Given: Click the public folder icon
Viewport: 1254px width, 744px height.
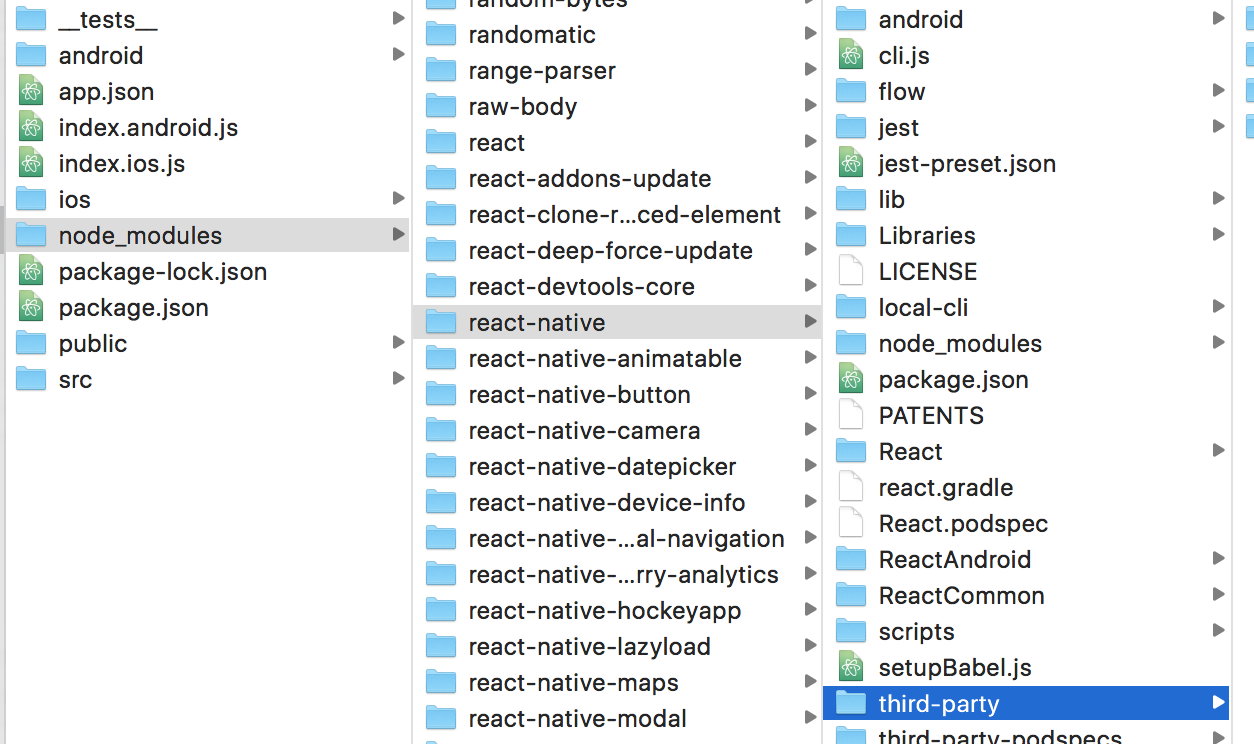Looking at the screenshot, I should 31,344.
